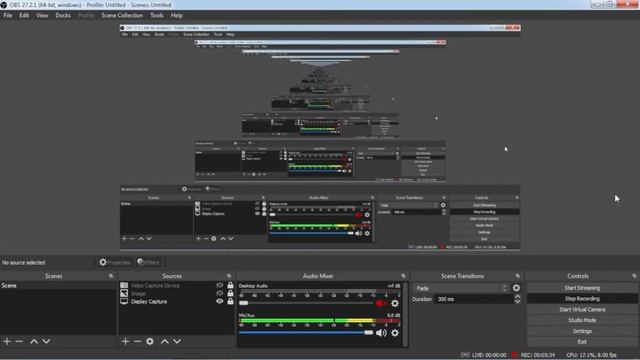
Task: Select the Scene item in Scenes list
Action: coord(58,286)
